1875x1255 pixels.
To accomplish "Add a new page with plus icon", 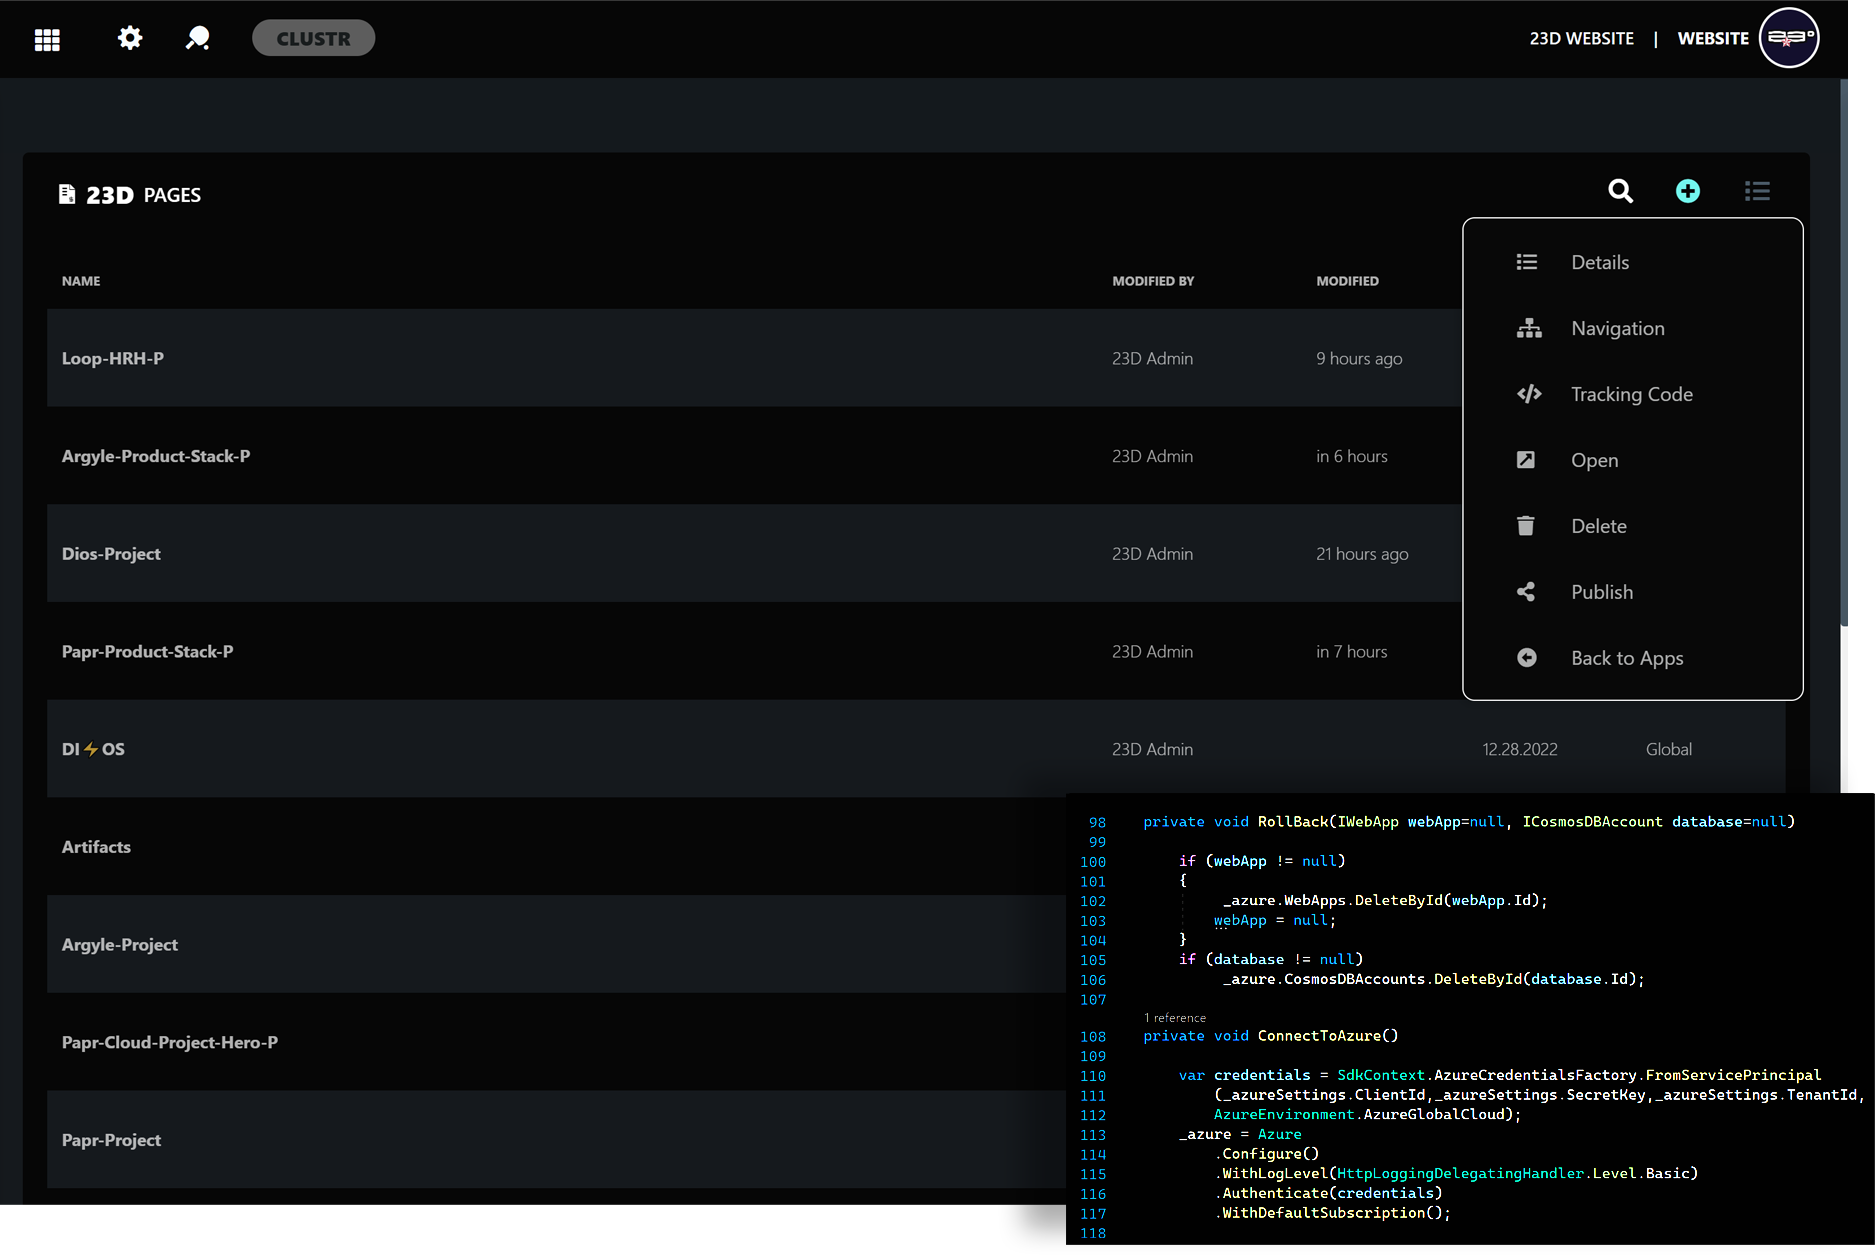I will (1688, 191).
